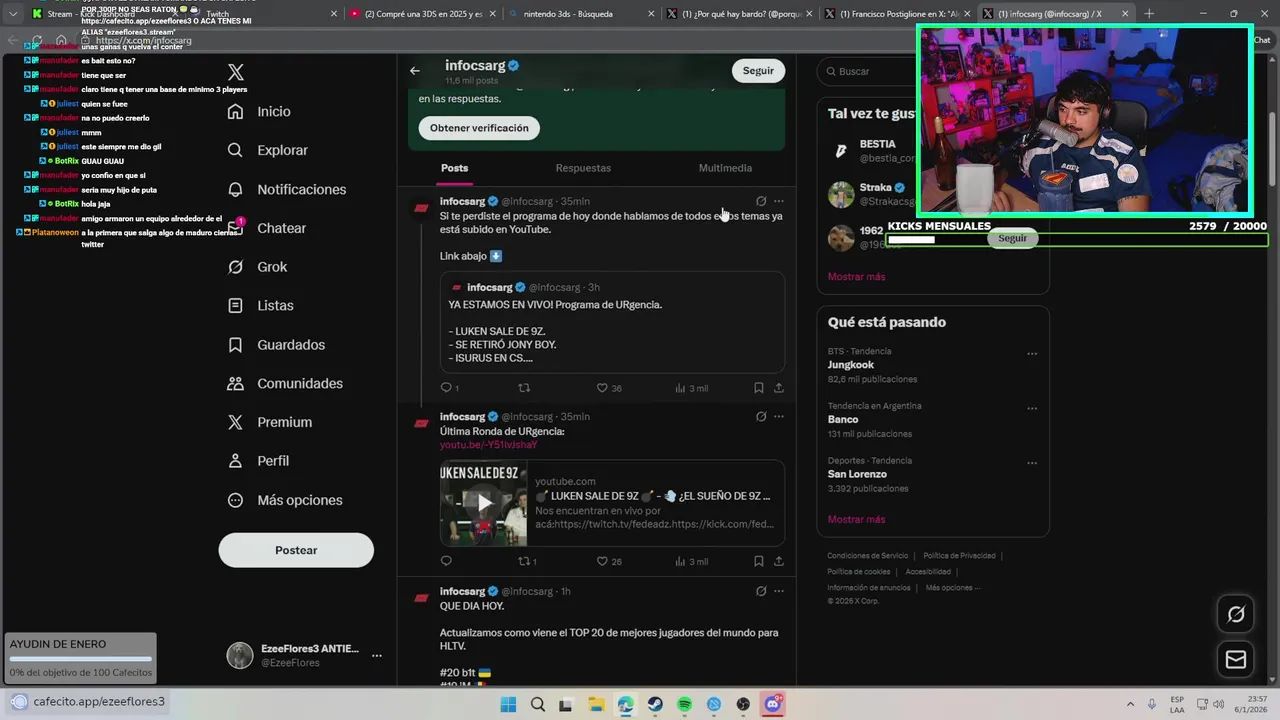Click Mostrar más under suggested accounts
Image resolution: width=1280 pixels, height=720 pixels.
coord(856,276)
